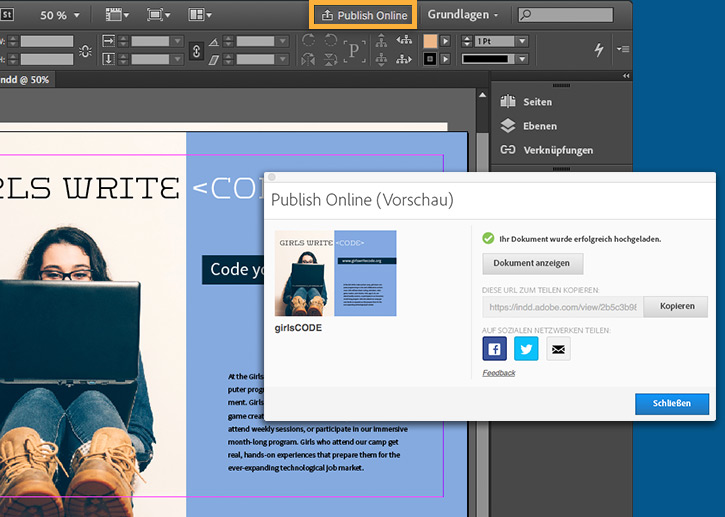This screenshot has height=517, width=725.
Task: Select the document tab at 50%
Action: 27,80
